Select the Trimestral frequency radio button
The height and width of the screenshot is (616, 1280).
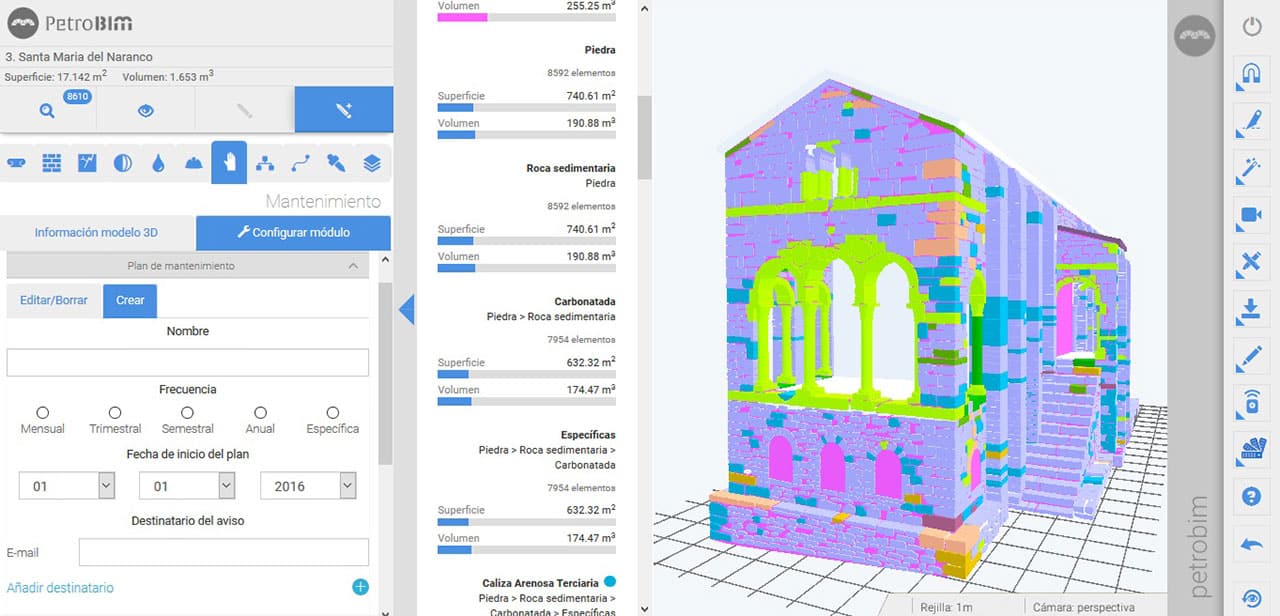[x=115, y=412]
